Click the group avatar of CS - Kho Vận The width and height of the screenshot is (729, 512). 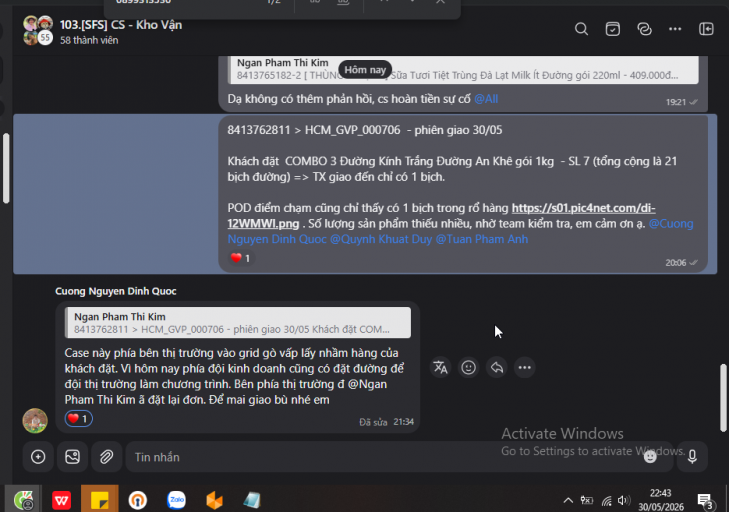tap(38, 30)
